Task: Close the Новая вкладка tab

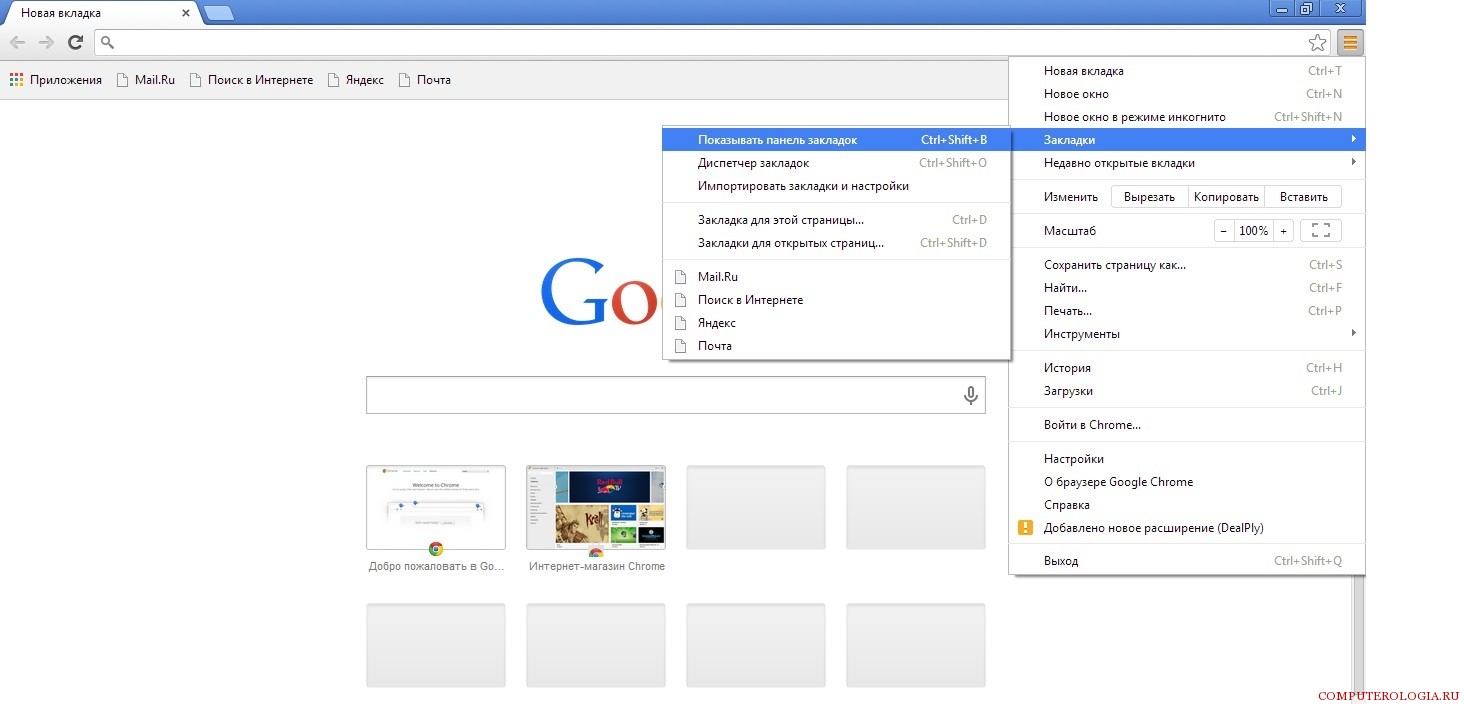Action: coord(186,13)
